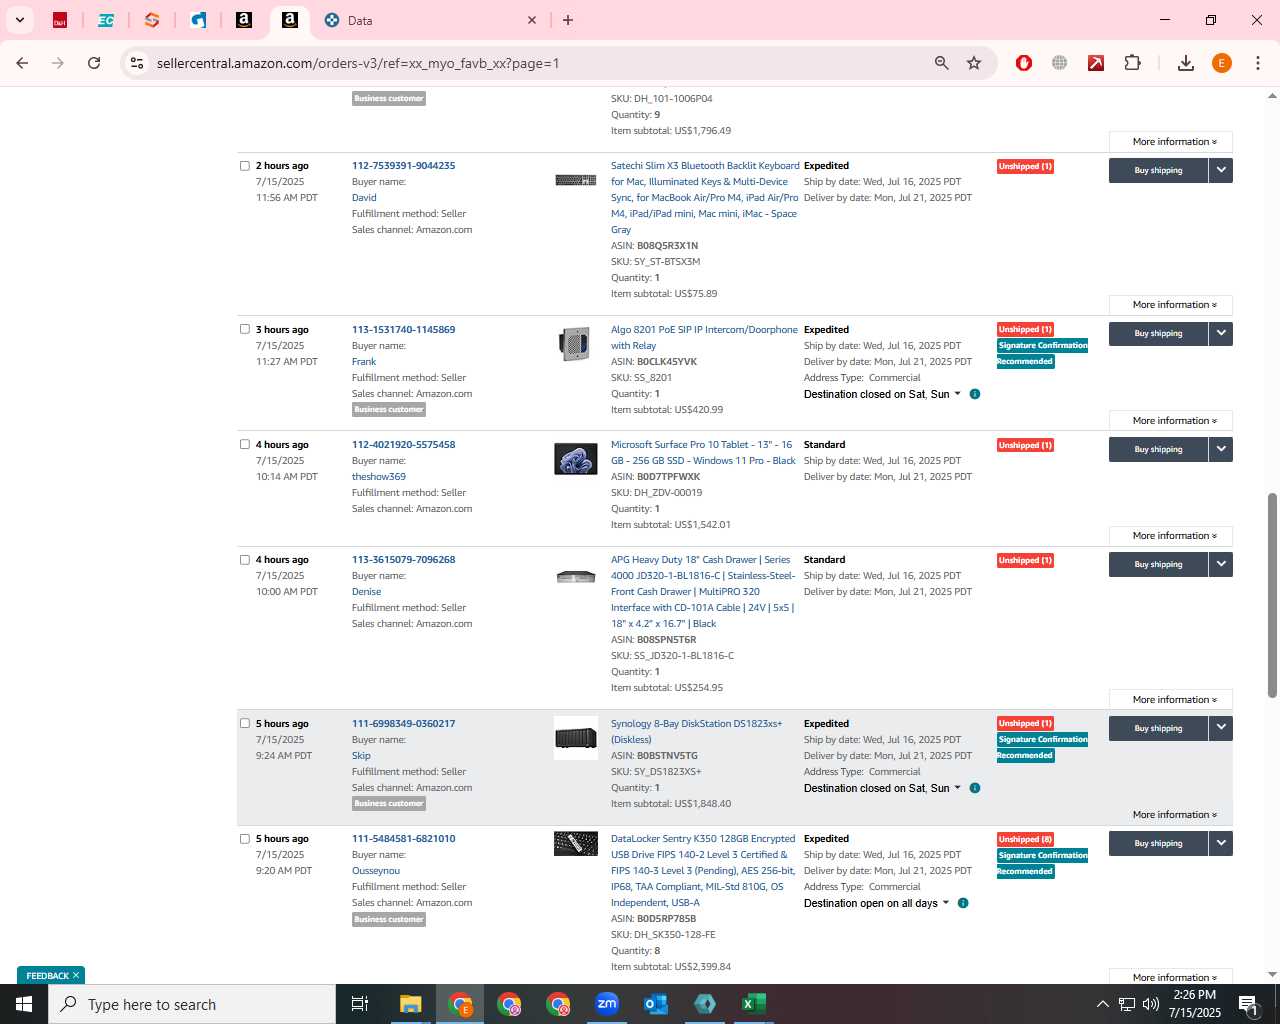Open notifications center icon
This screenshot has width=1280, height=1024.
pyautogui.click(x=1247, y=1004)
